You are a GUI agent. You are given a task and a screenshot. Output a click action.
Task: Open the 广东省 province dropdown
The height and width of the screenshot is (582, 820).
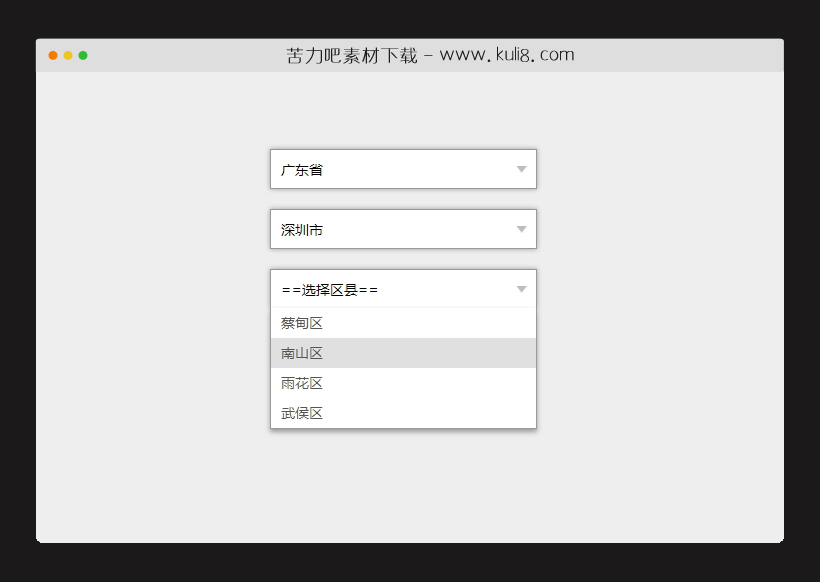pyautogui.click(x=403, y=169)
